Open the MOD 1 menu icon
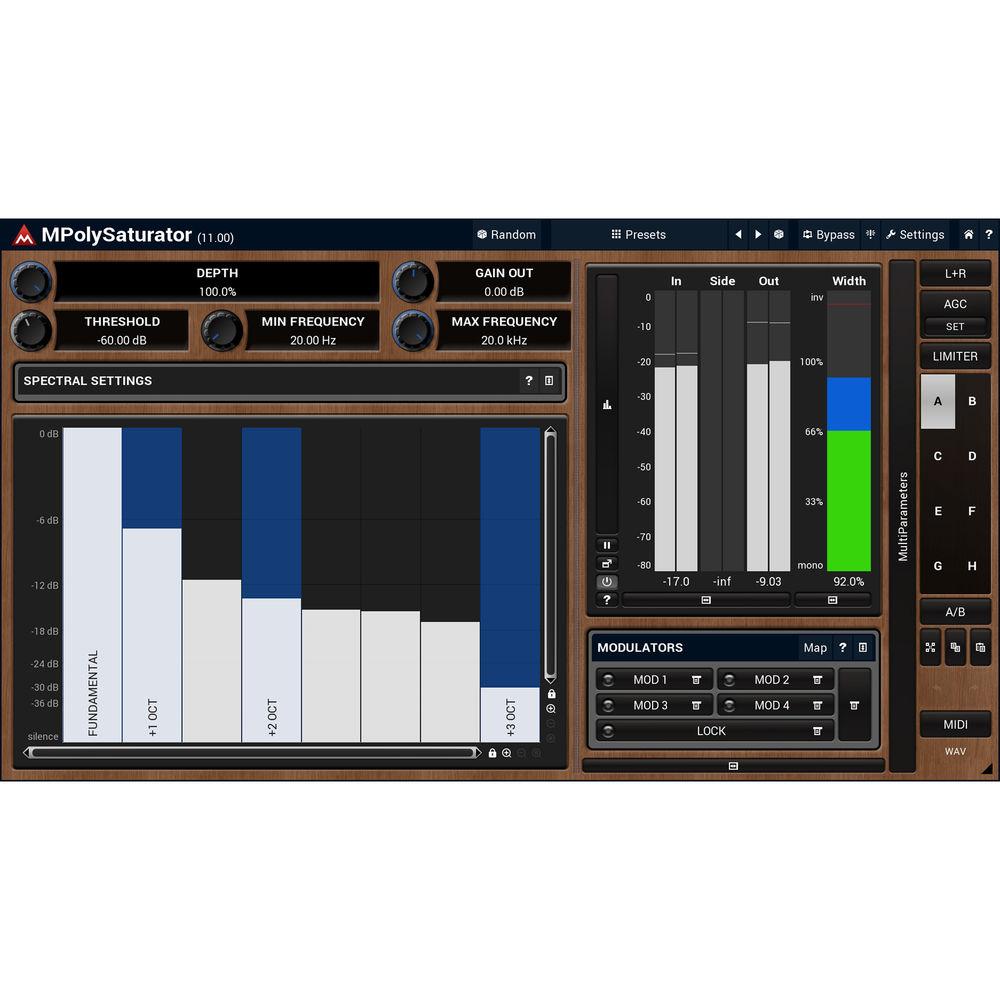 click(x=696, y=680)
